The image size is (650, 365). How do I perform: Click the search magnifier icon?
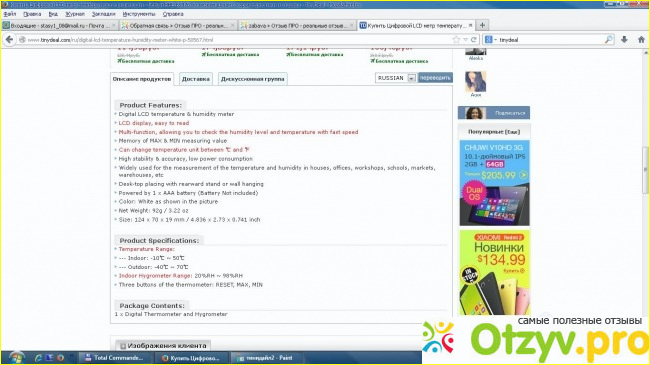pos(609,39)
